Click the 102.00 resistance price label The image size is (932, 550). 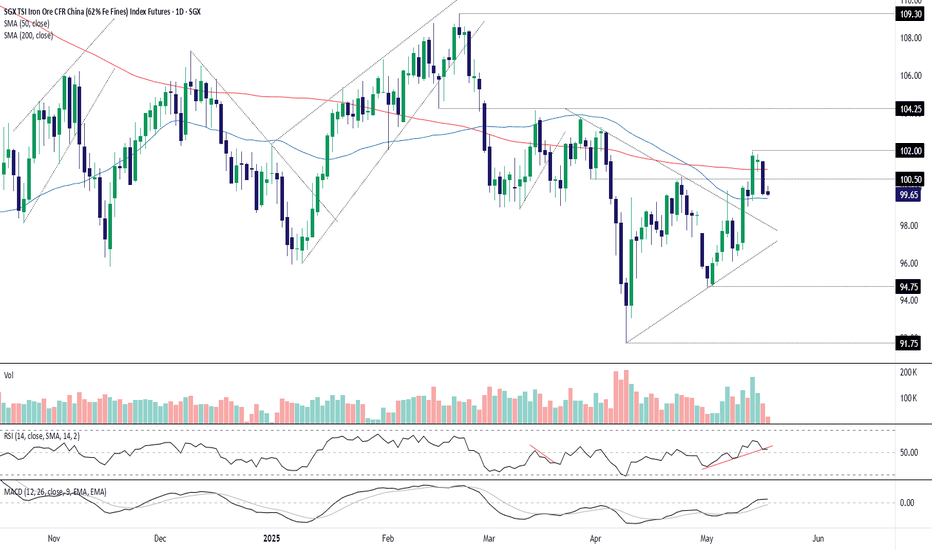(x=910, y=151)
